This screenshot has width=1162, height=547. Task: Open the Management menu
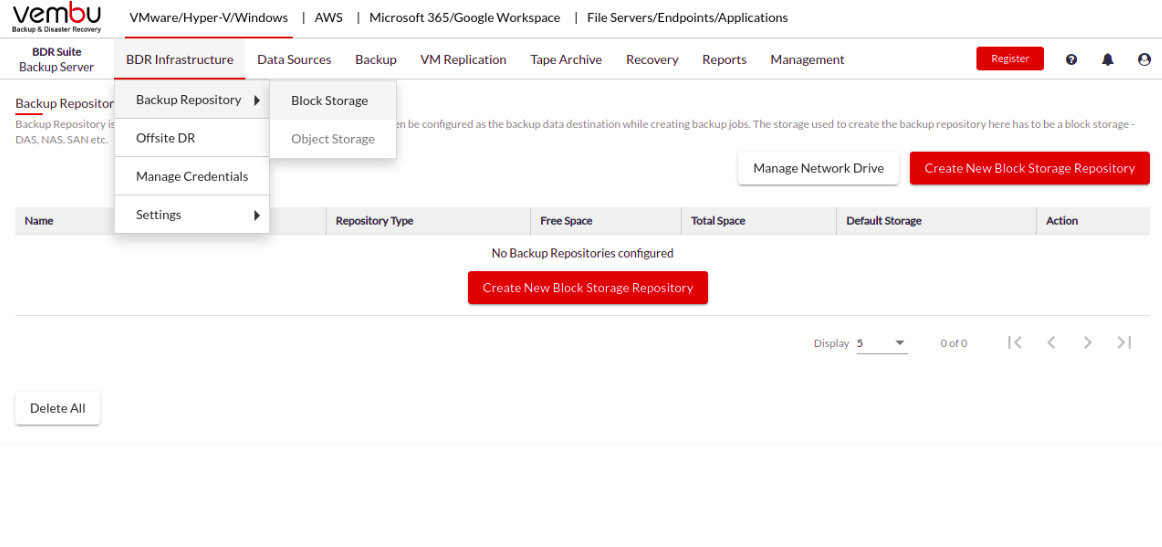pos(807,59)
